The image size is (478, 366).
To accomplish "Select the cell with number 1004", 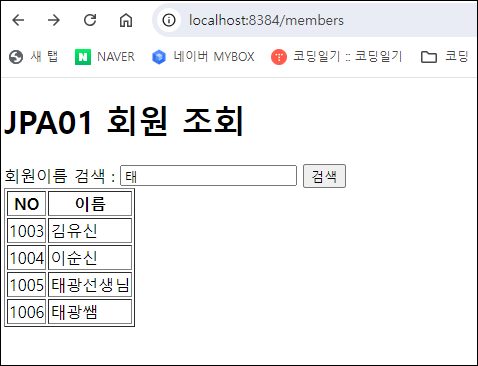I will 27,258.
